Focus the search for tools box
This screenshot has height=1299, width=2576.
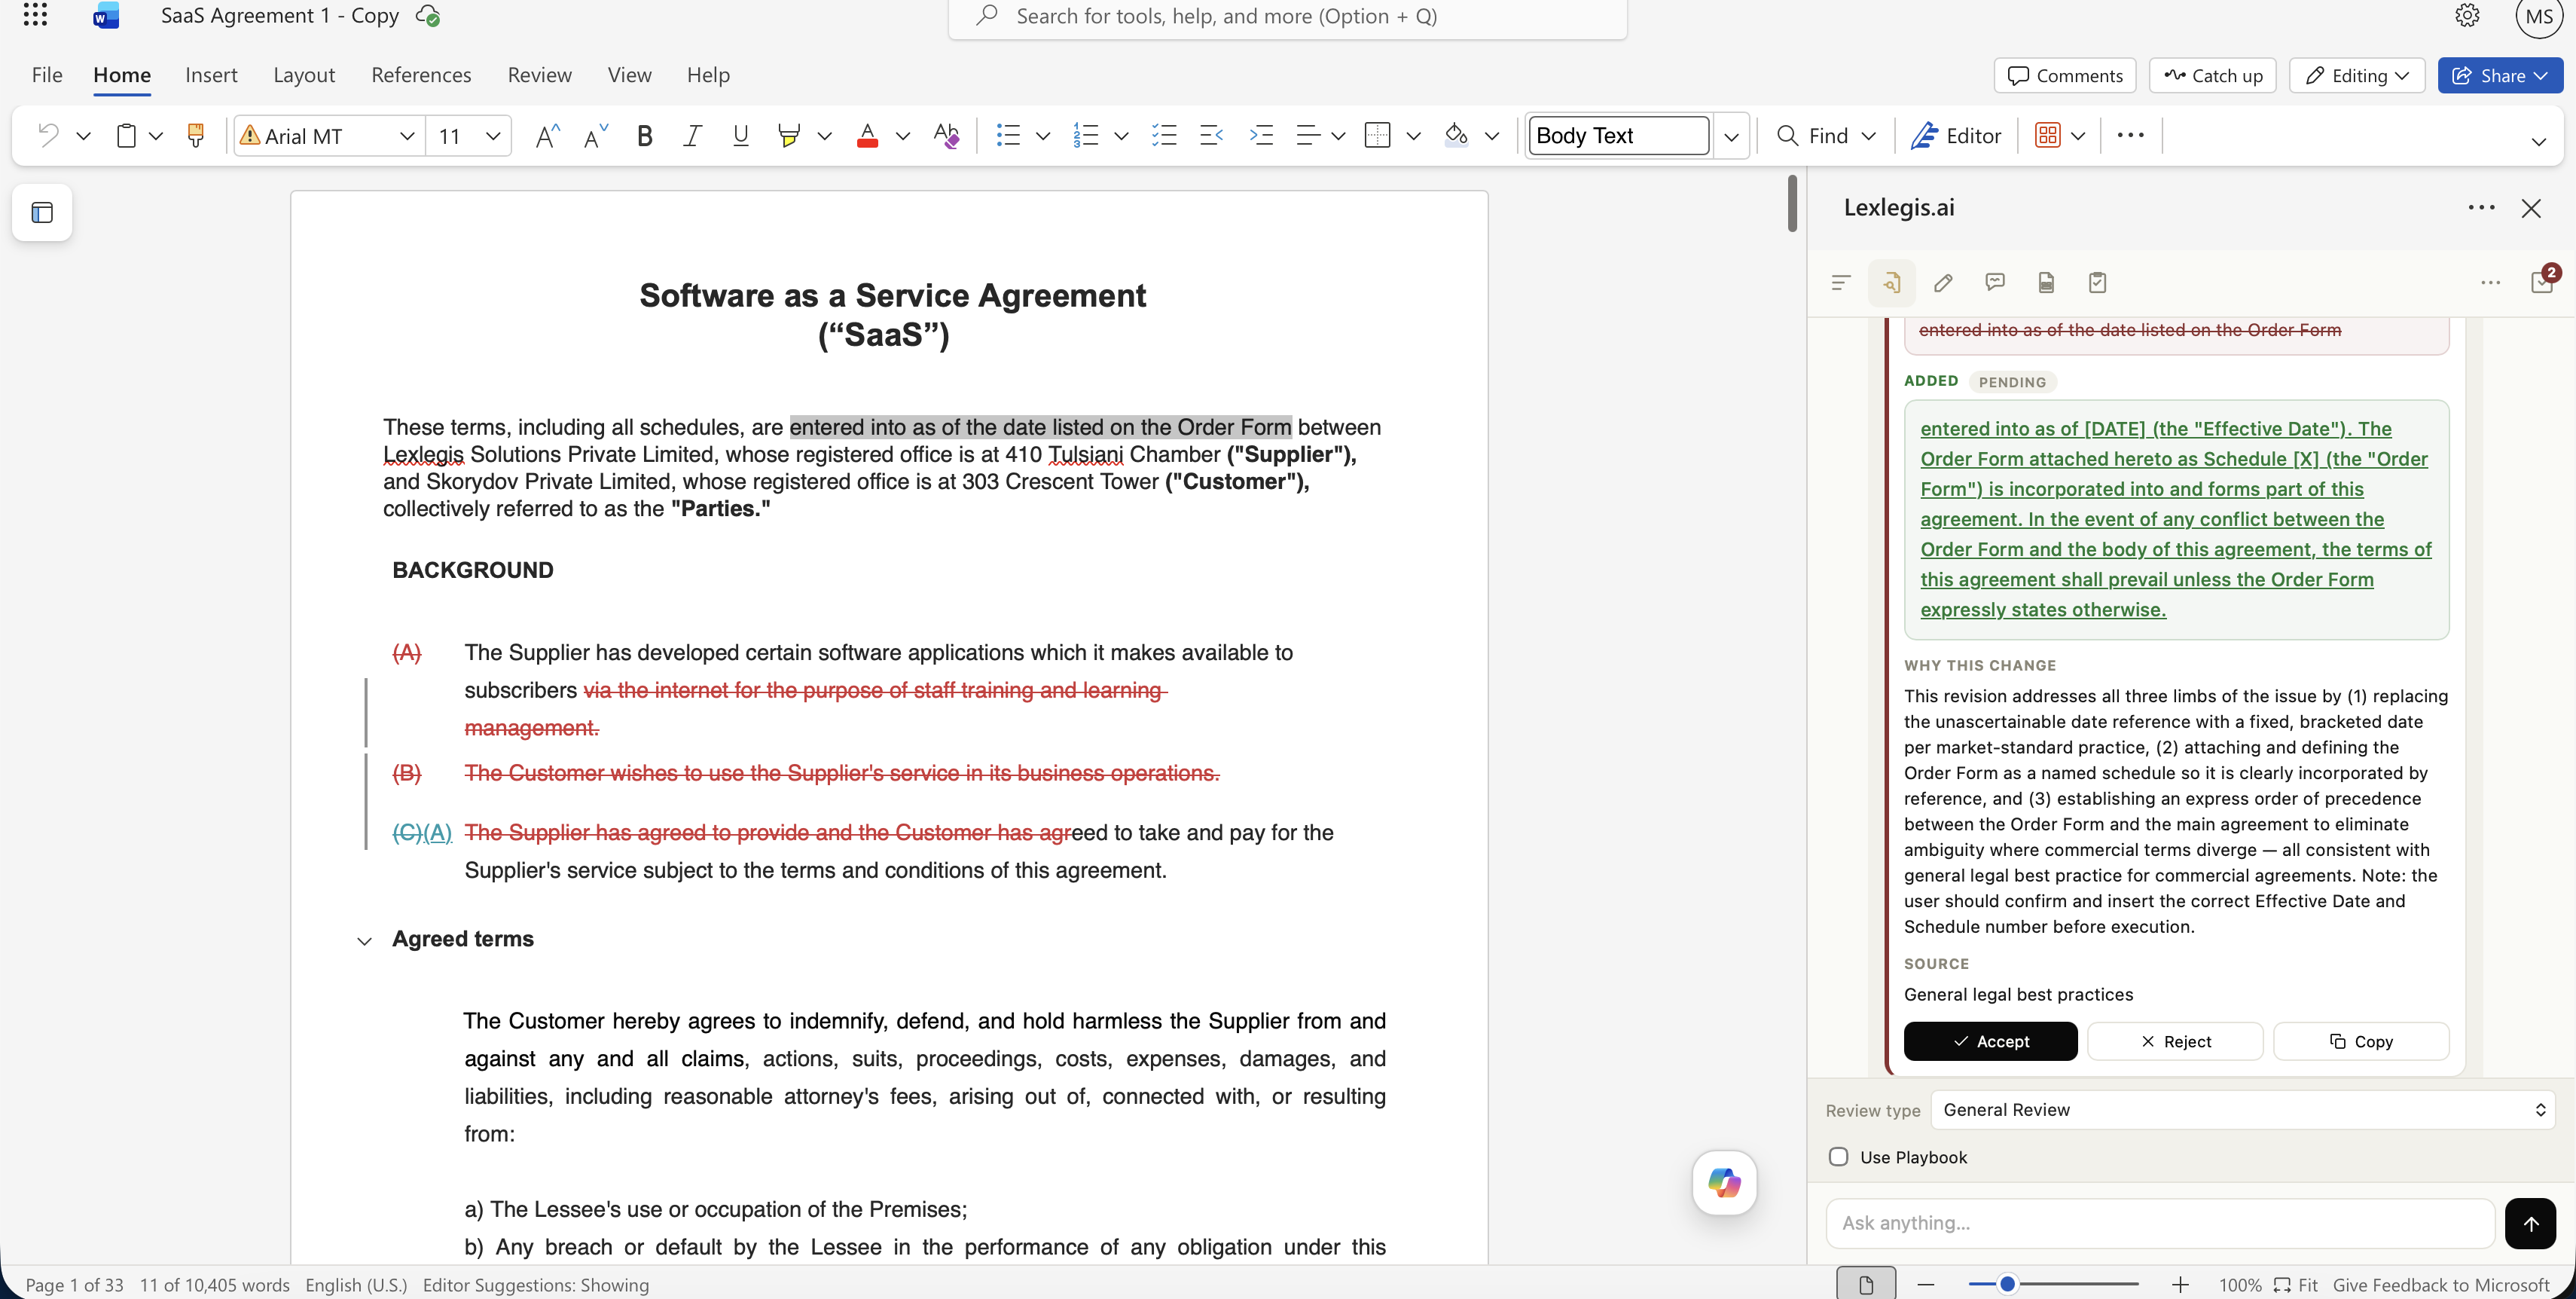1287,16
